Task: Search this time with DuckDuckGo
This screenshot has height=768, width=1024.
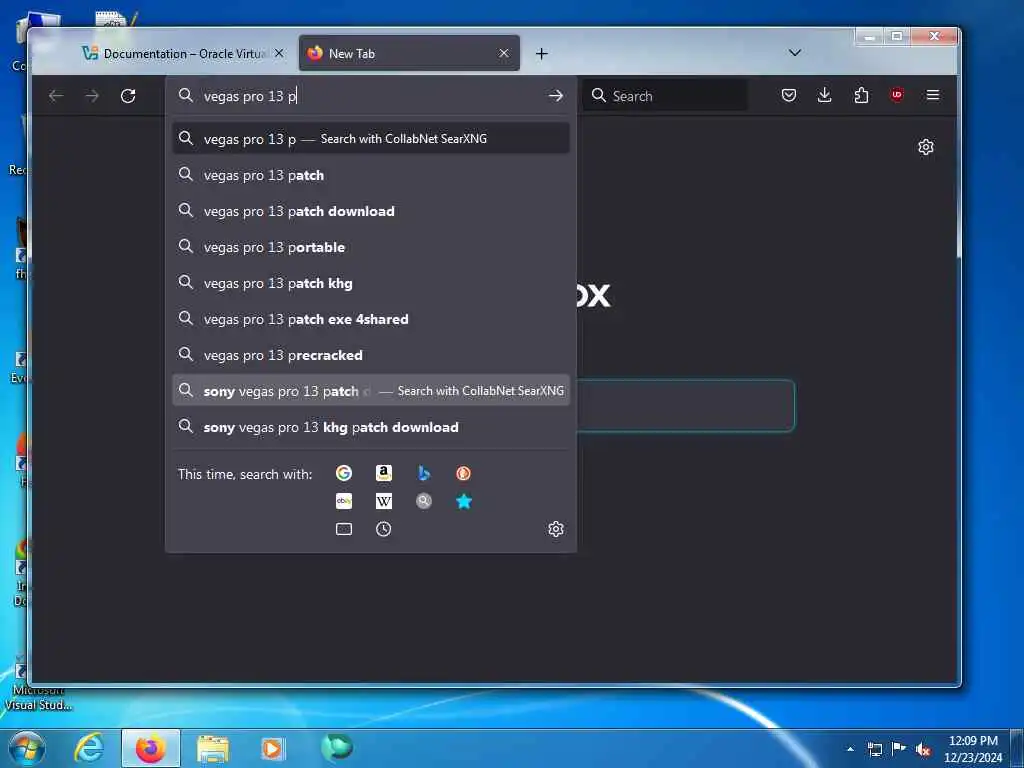Action: pyautogui.click(x=464, y=473)
